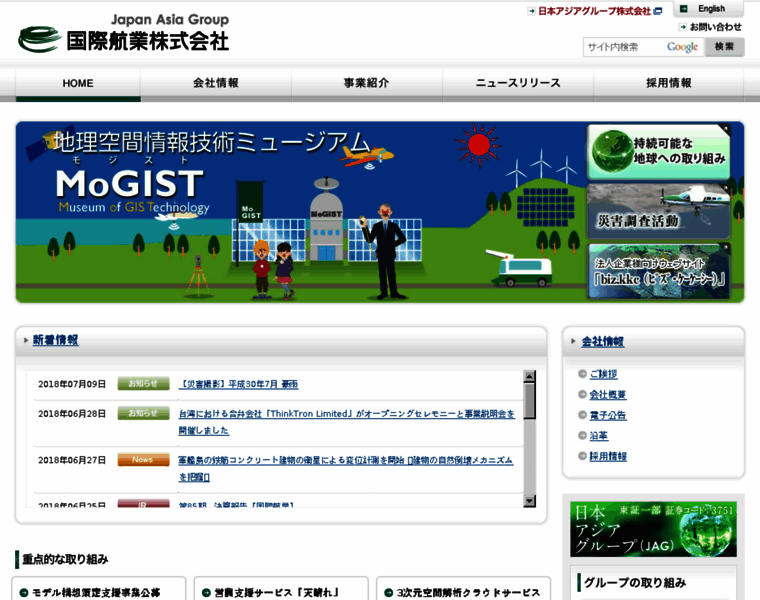This screenshot has height=600, width=760.
Task: Click the 検索 search button
Action: pos(724,47)
